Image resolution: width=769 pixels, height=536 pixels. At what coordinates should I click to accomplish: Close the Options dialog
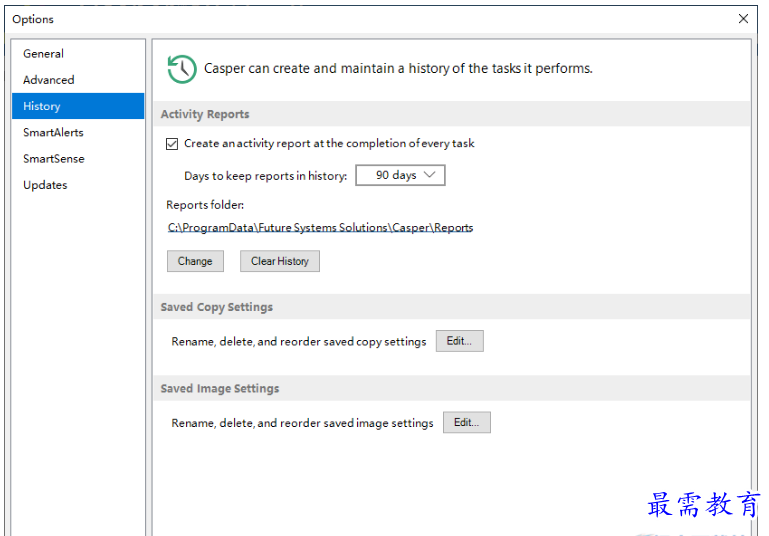(743, 19)
